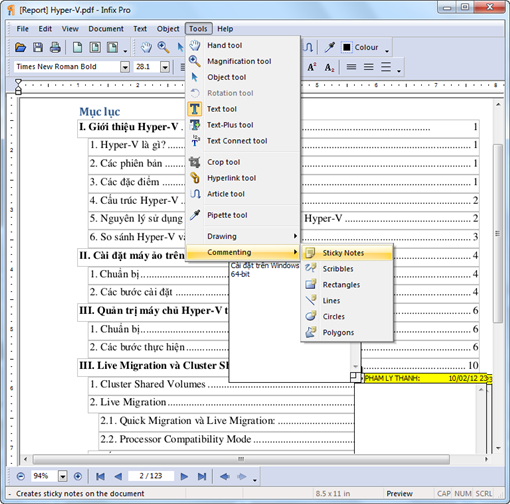
Task: Open the View menu
Action: (x=70, y=29)
